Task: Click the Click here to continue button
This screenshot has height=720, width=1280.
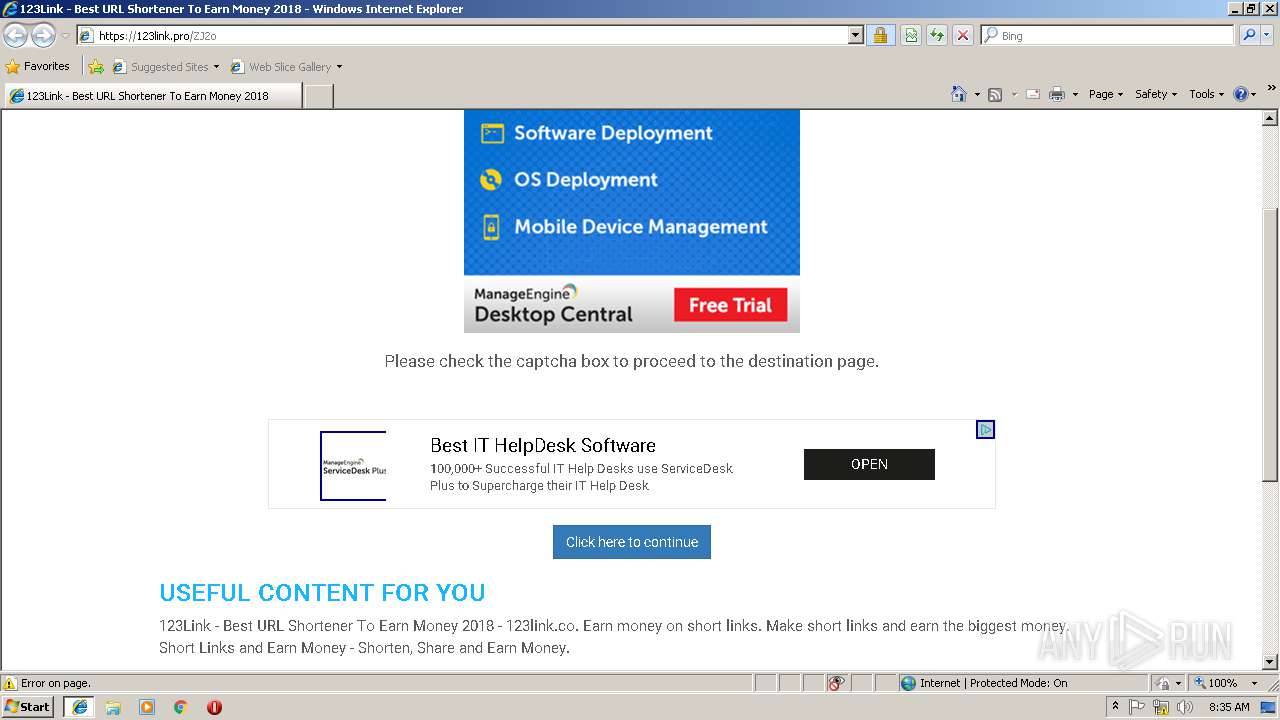Action: coord(632,542)
